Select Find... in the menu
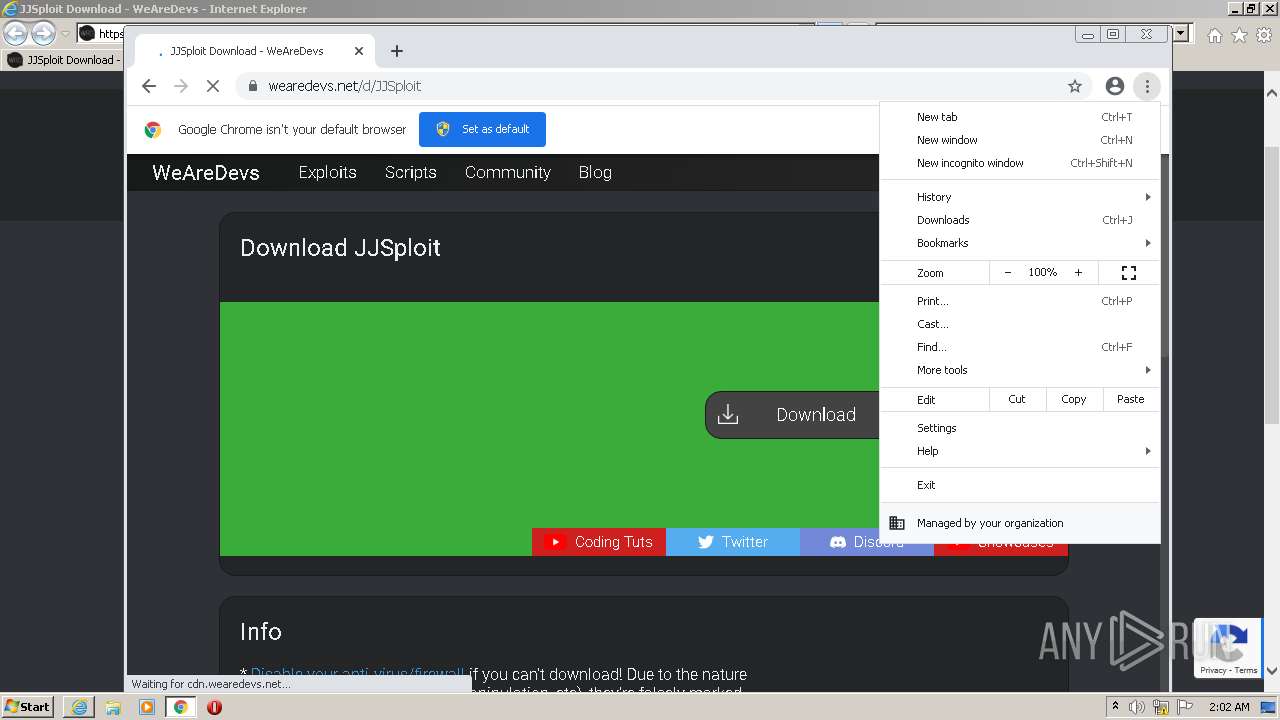The width and height of the screenshot is (1280, 720). (1020, 347)
